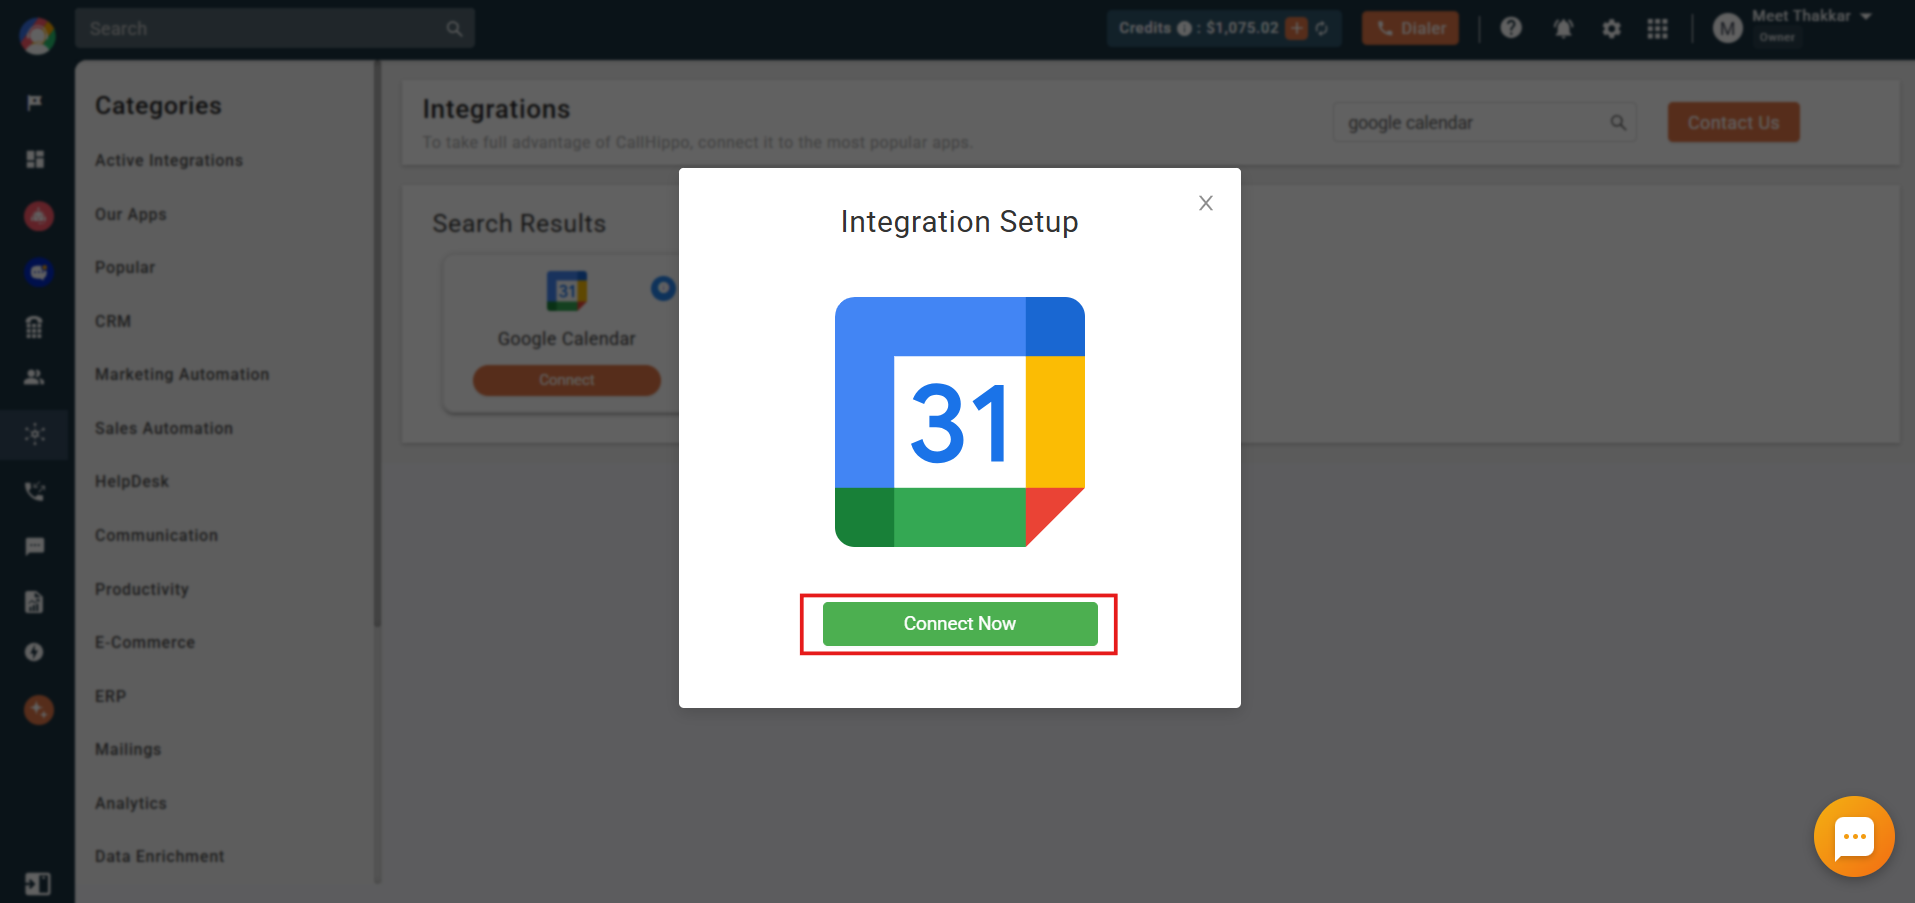This screenshot has height=903, width=1915.
Task: Click the Categories panel scrollbar
Action: (377, 345)
